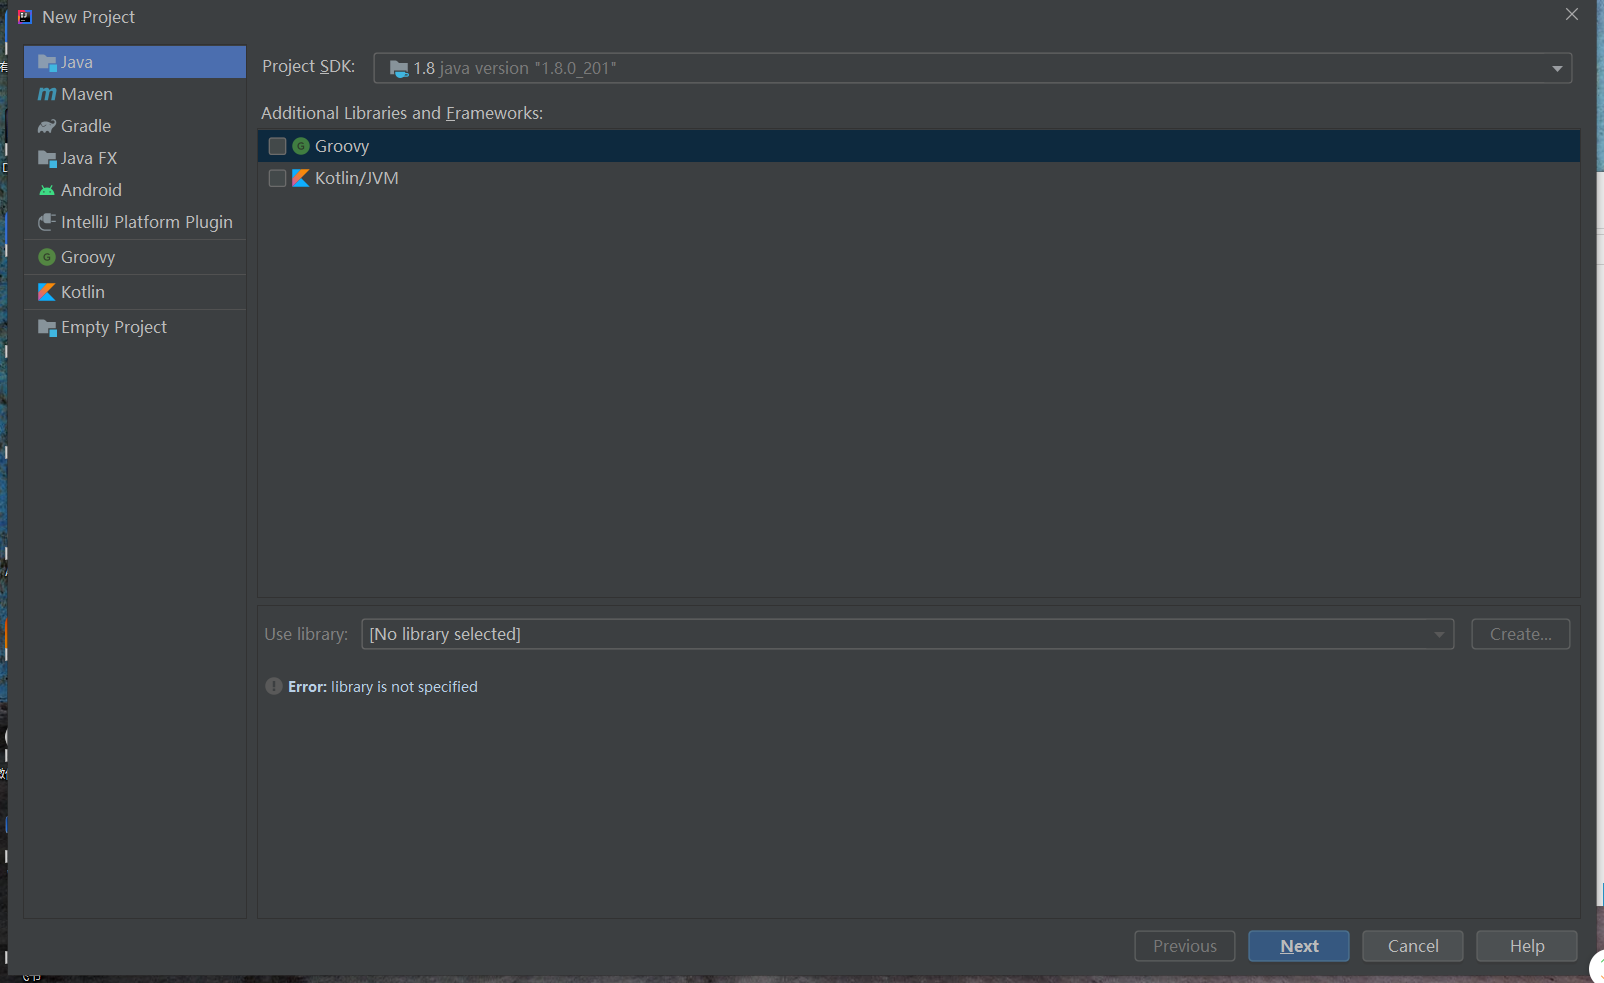The height and width of the screenshot is (983, 1604).
Task: Select Maven project type
Action: (x=135, y=94)
